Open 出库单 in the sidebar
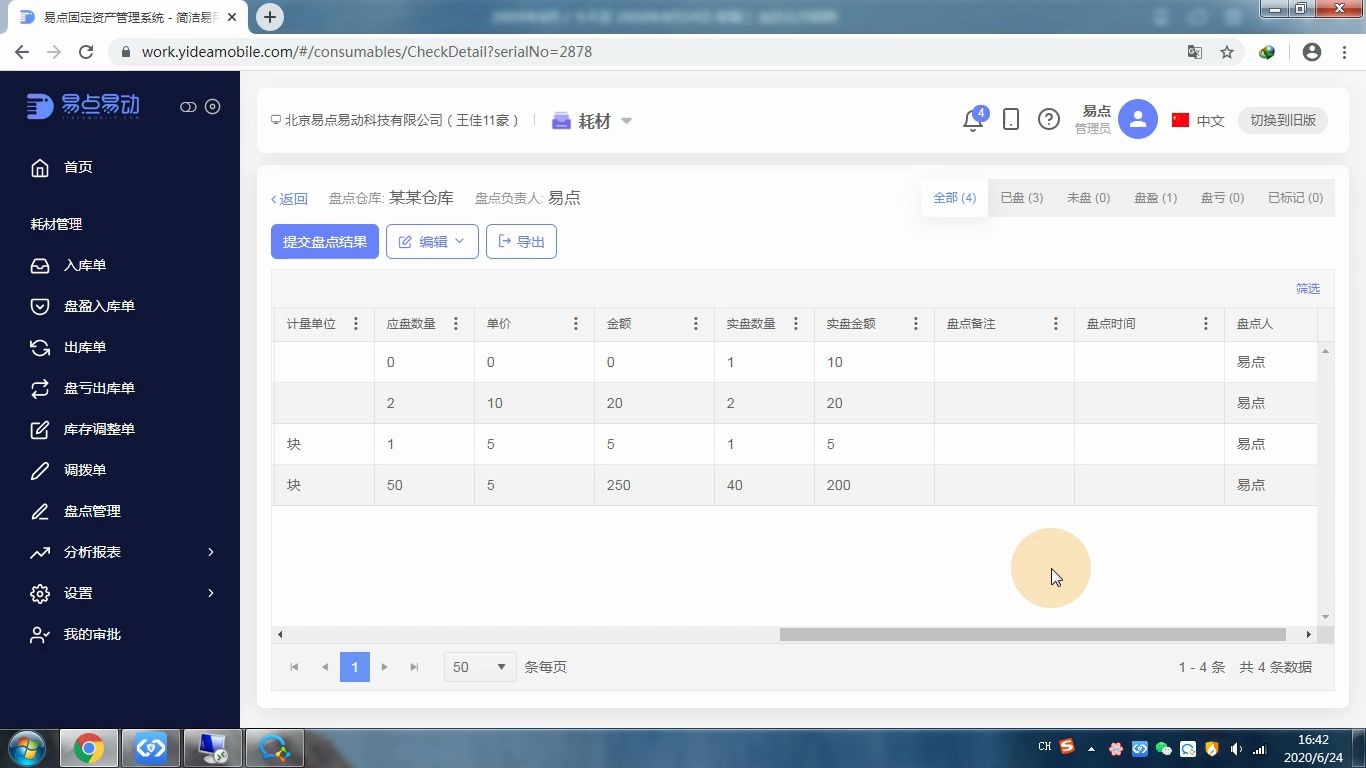1366x768 pixels. [x=85, y=347]
